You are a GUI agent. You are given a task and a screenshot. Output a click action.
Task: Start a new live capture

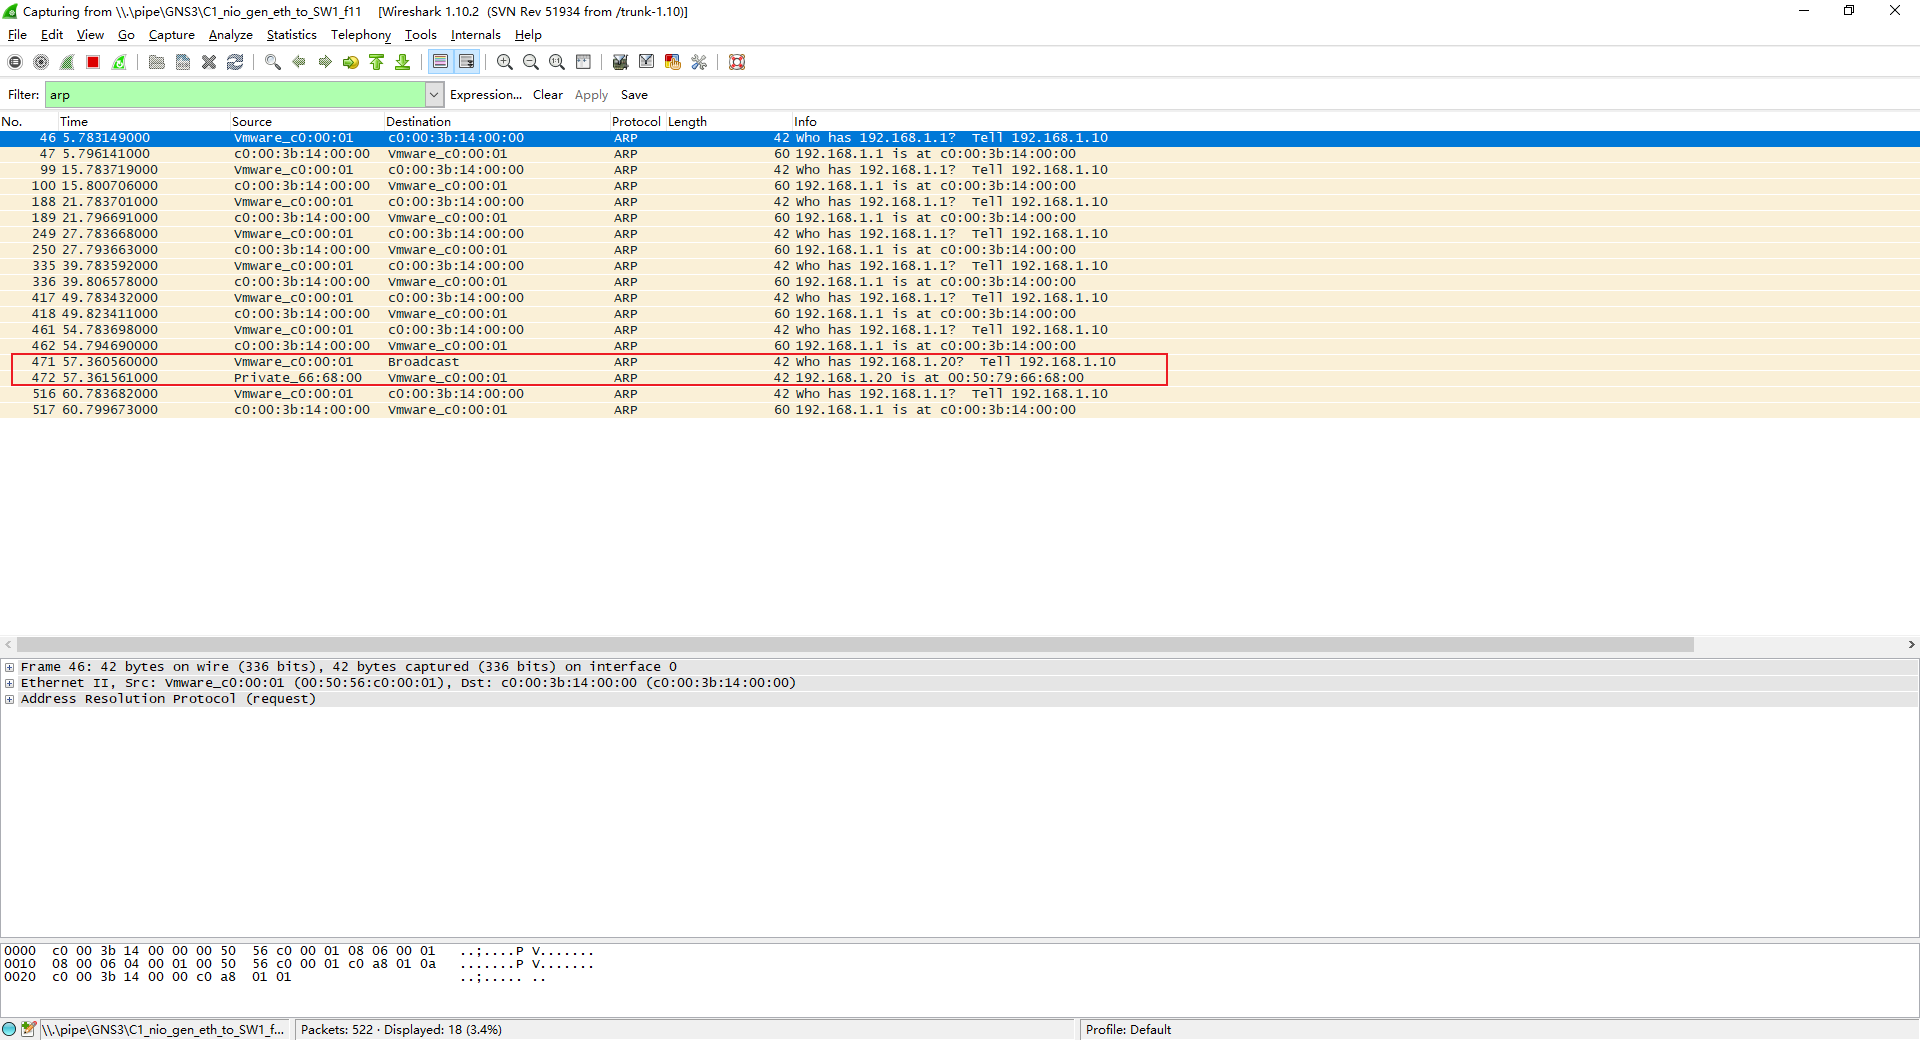[x=67, y=62]
